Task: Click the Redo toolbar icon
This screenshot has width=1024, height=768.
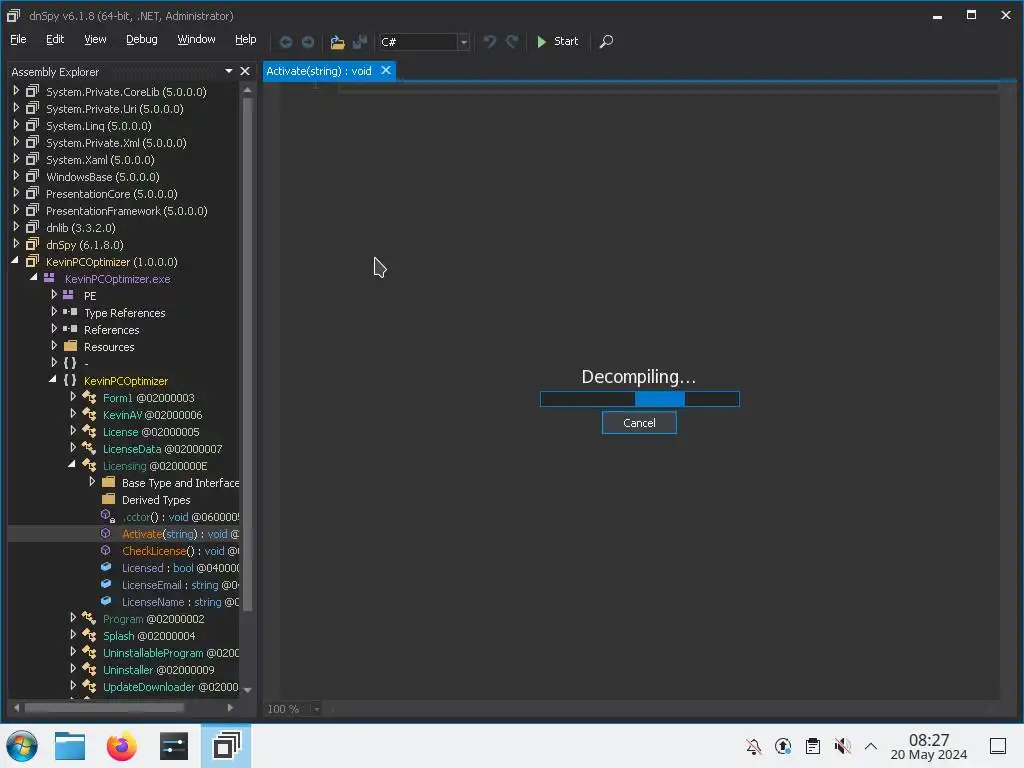Action: (512, 42)
